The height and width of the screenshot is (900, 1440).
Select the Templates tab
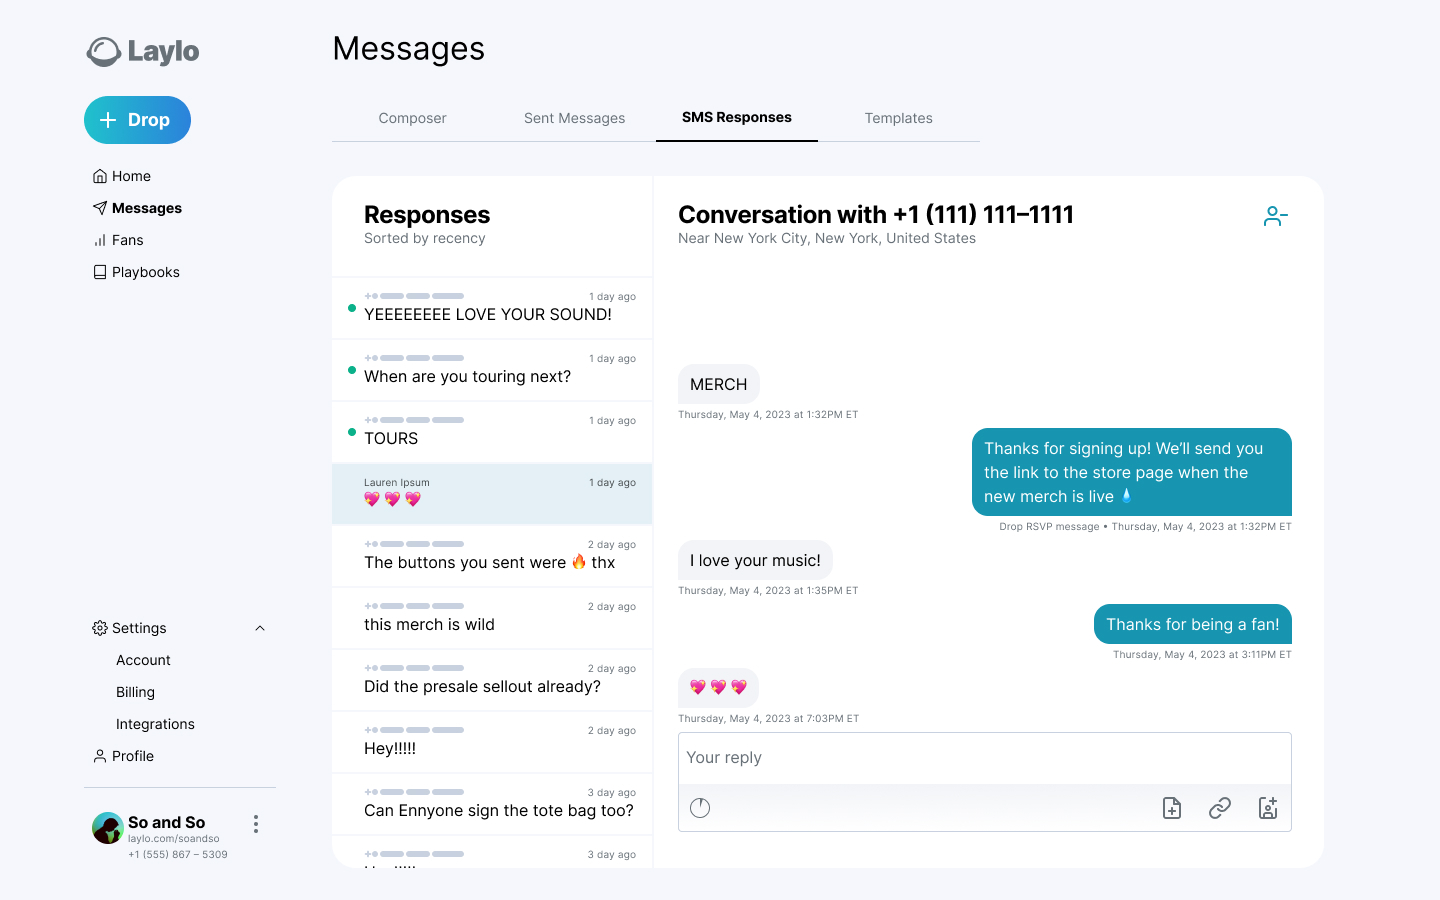tap(898, 118)
